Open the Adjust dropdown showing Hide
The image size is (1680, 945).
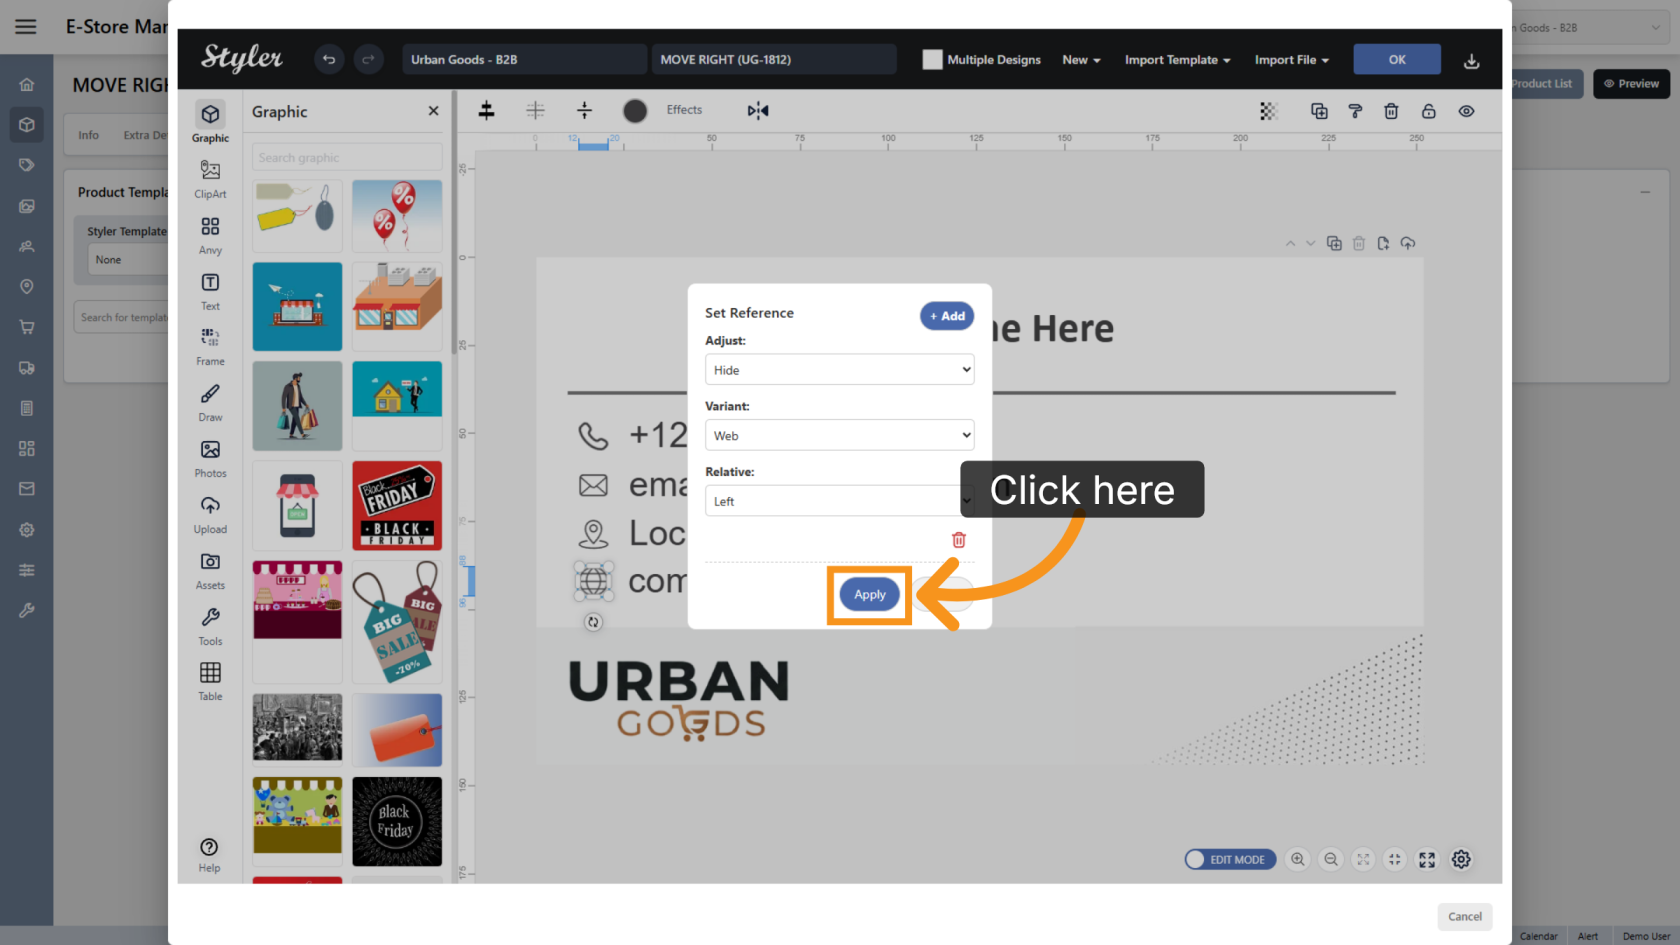pyautogui.click(x=839, y=370)
